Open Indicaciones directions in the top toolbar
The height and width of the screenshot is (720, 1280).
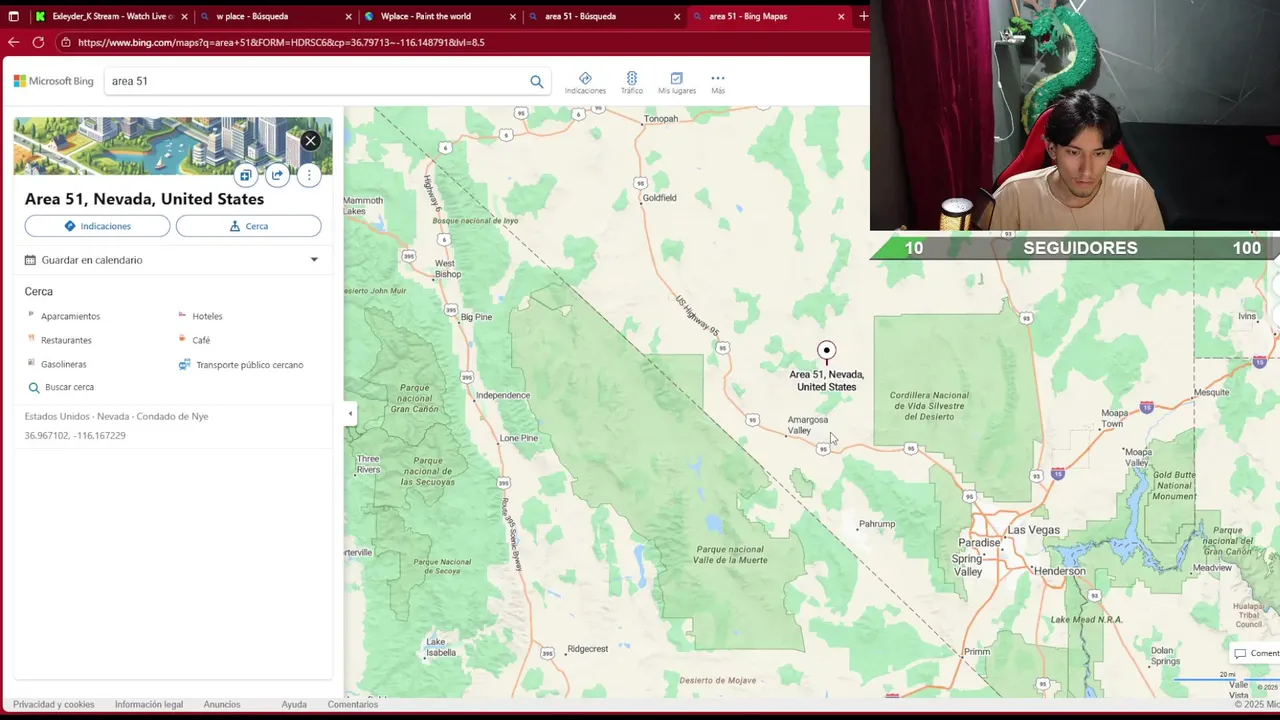click(585, 83)
